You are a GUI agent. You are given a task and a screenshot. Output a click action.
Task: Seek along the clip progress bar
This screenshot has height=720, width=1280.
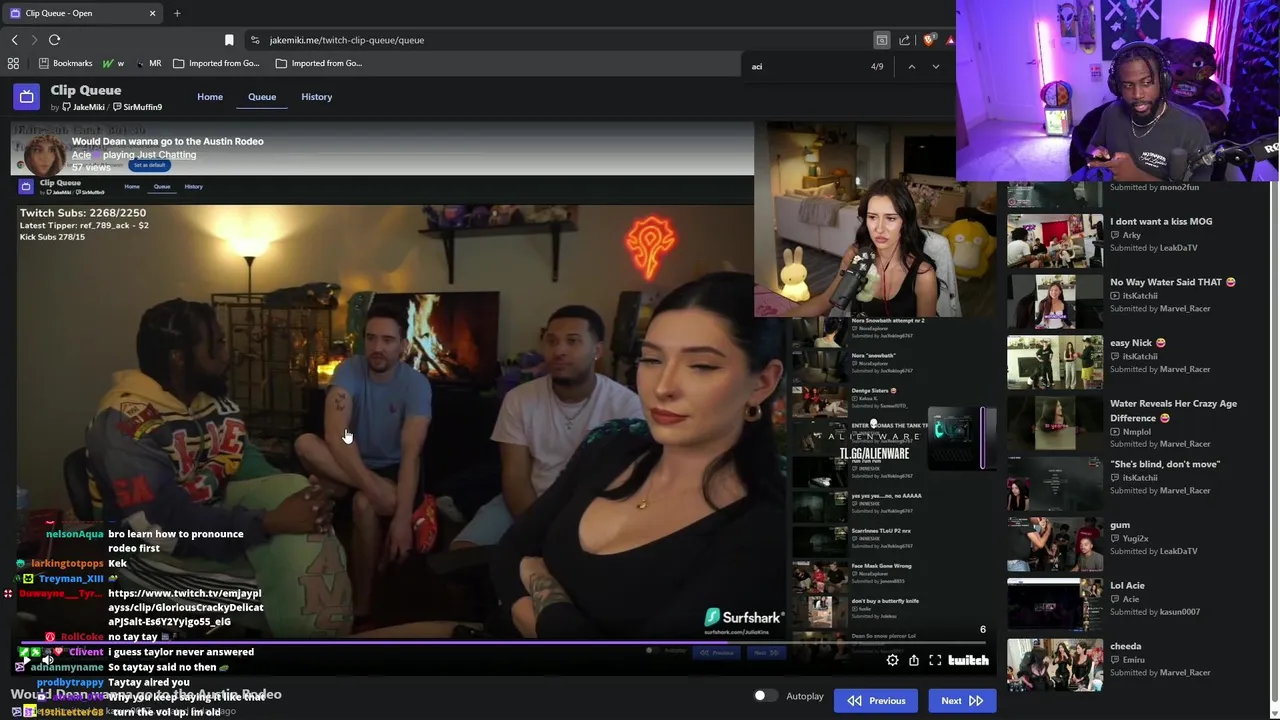[x=503, y=643]
